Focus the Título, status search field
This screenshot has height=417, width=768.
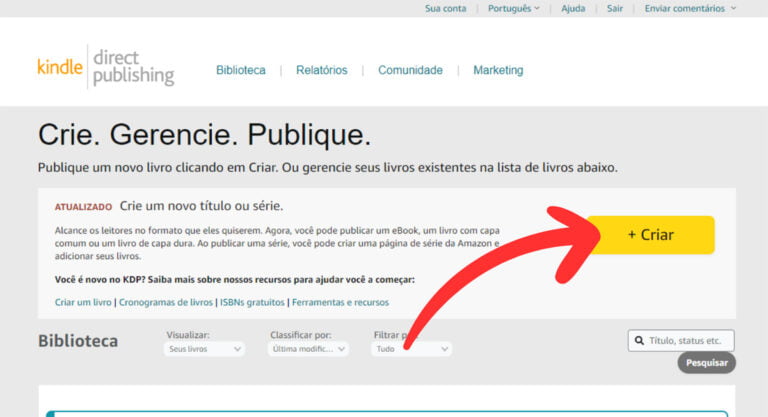pos(690,341)
